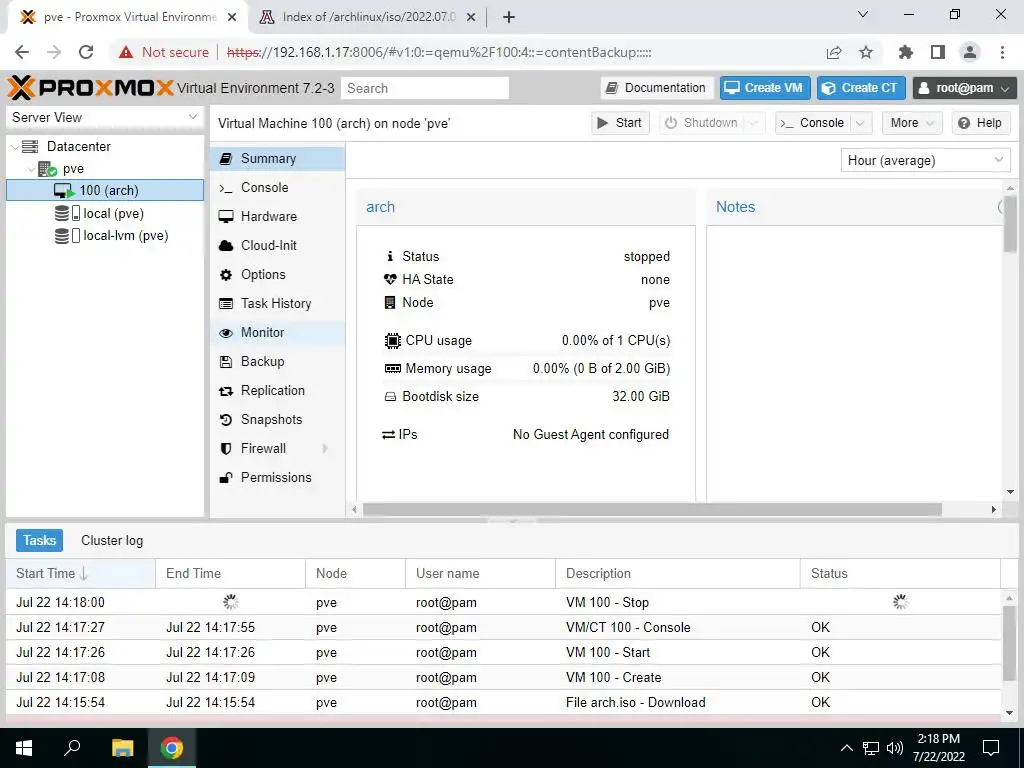Click the Cloud-Init cloud icon
Image resolution: width=1024 pixels, height=768 pixels.
226,246
